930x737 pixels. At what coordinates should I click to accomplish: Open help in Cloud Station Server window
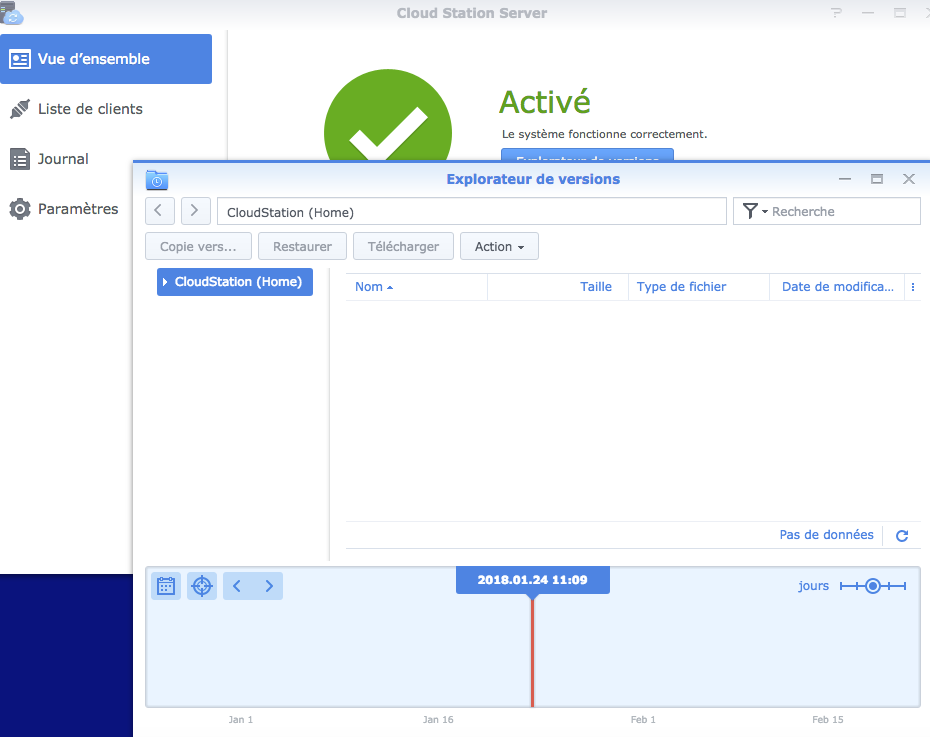coord(836,12)
